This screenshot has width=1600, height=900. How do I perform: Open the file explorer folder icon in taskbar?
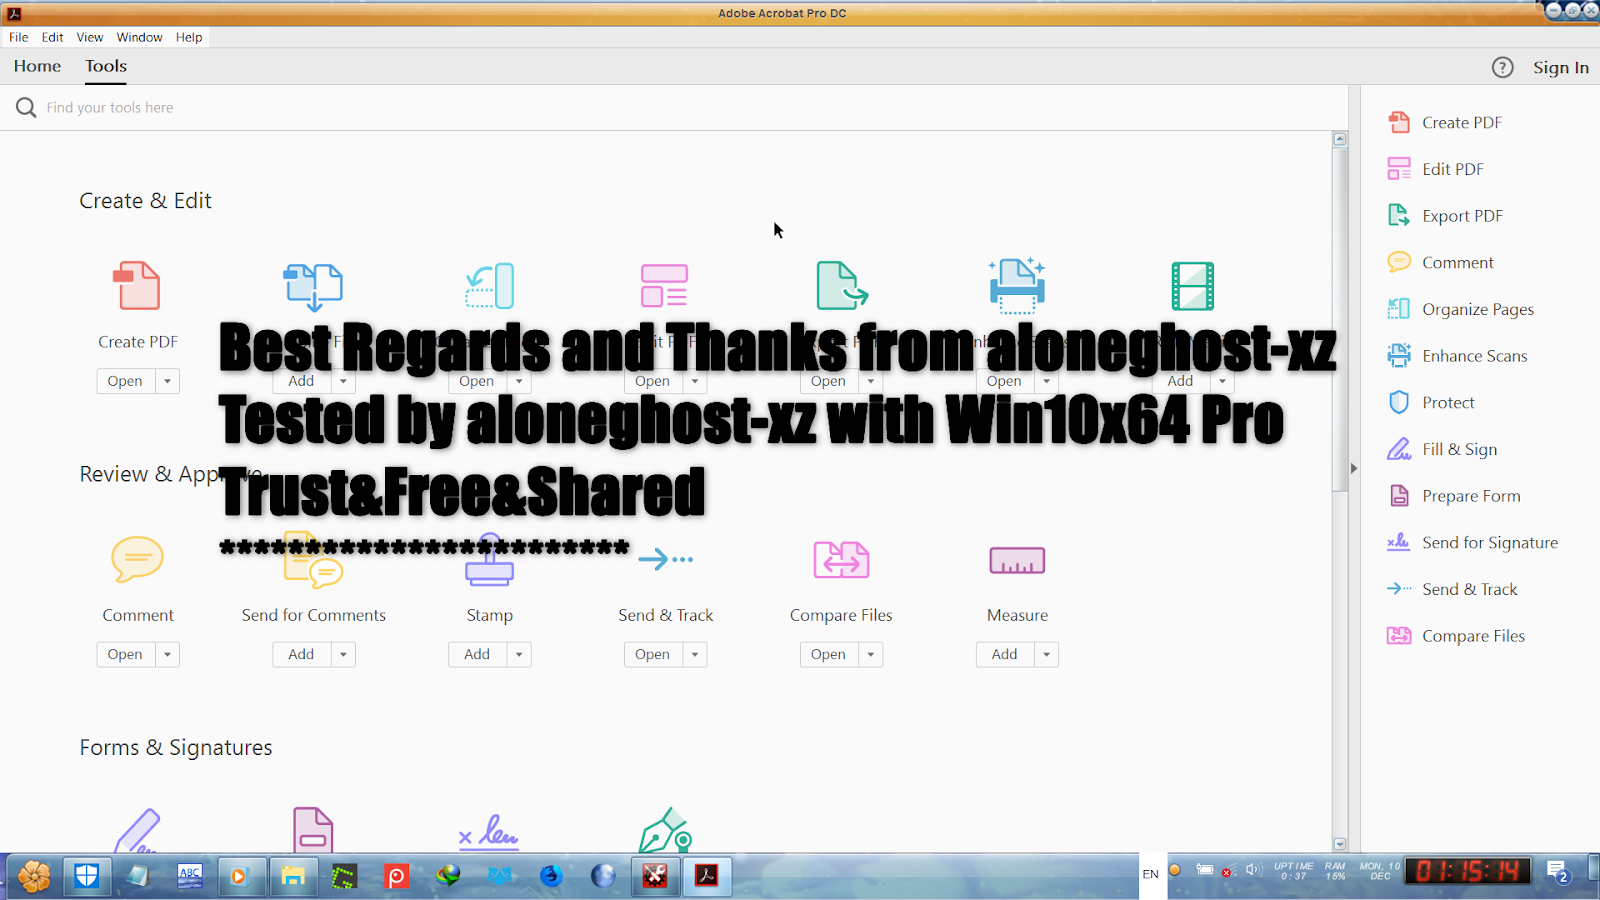[292, 876]
